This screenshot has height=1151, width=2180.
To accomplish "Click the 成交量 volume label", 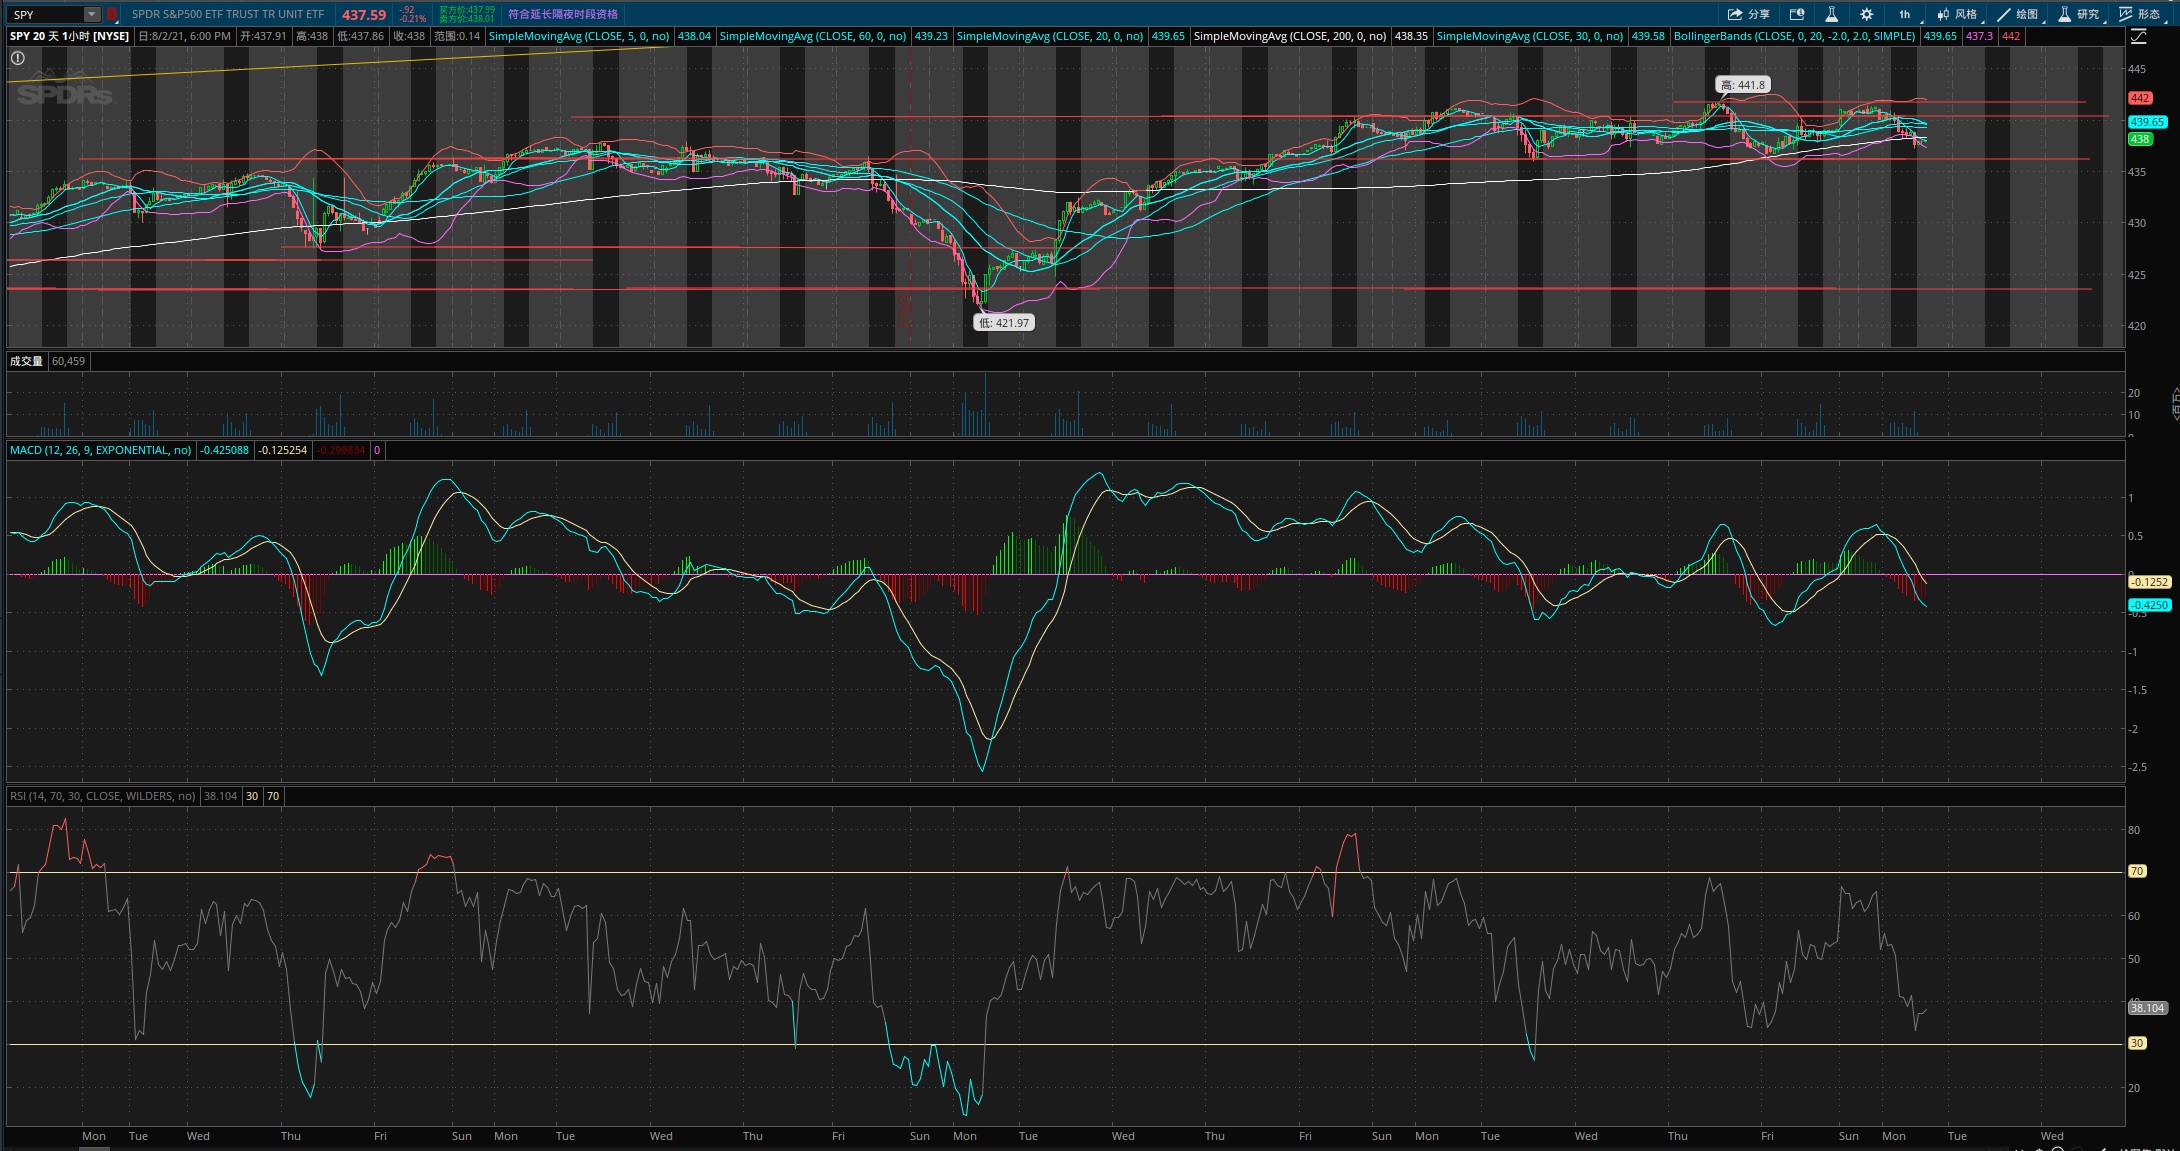I will pyautogui.click(x=26, y=361).
